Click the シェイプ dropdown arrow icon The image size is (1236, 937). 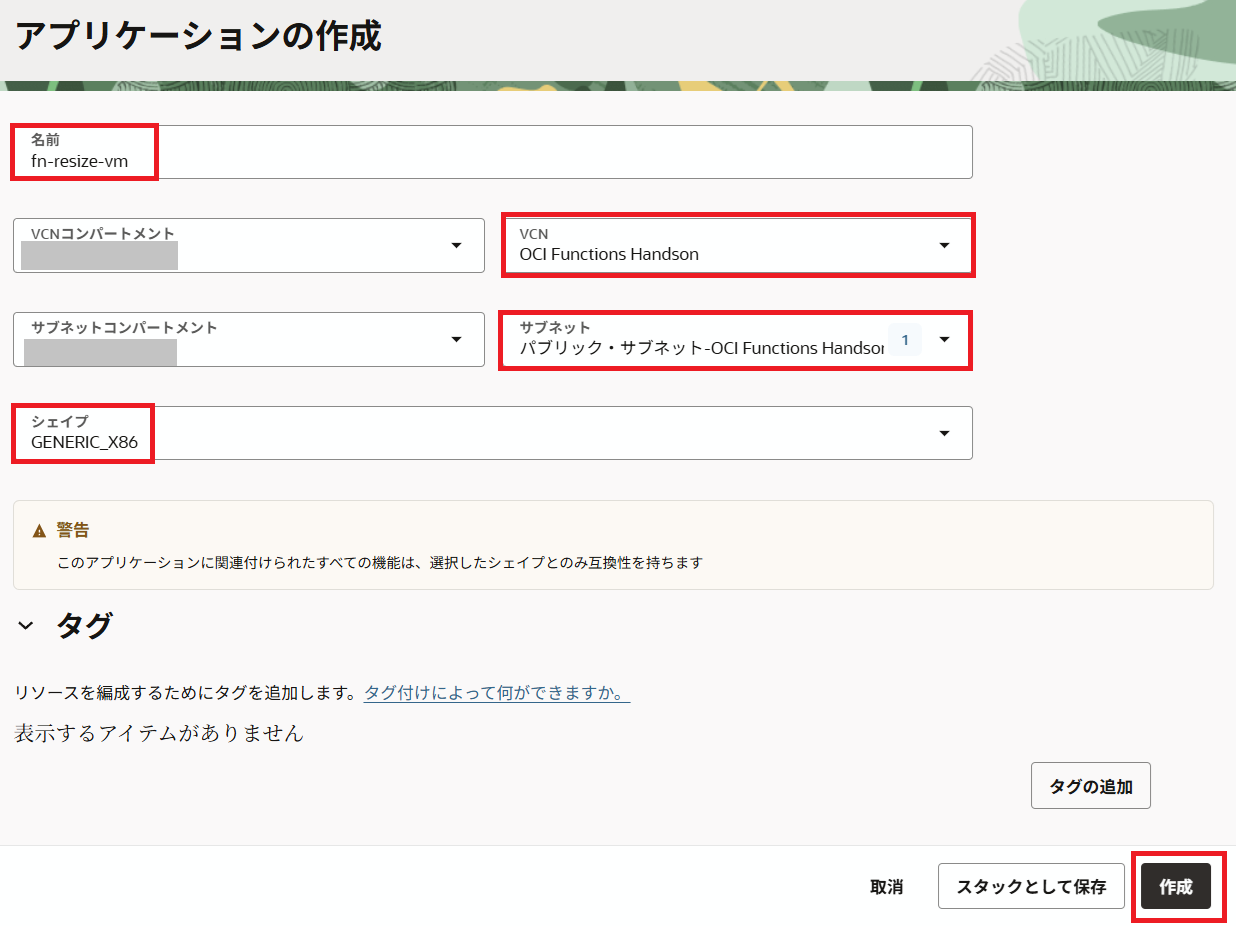[x=944, y=433]
